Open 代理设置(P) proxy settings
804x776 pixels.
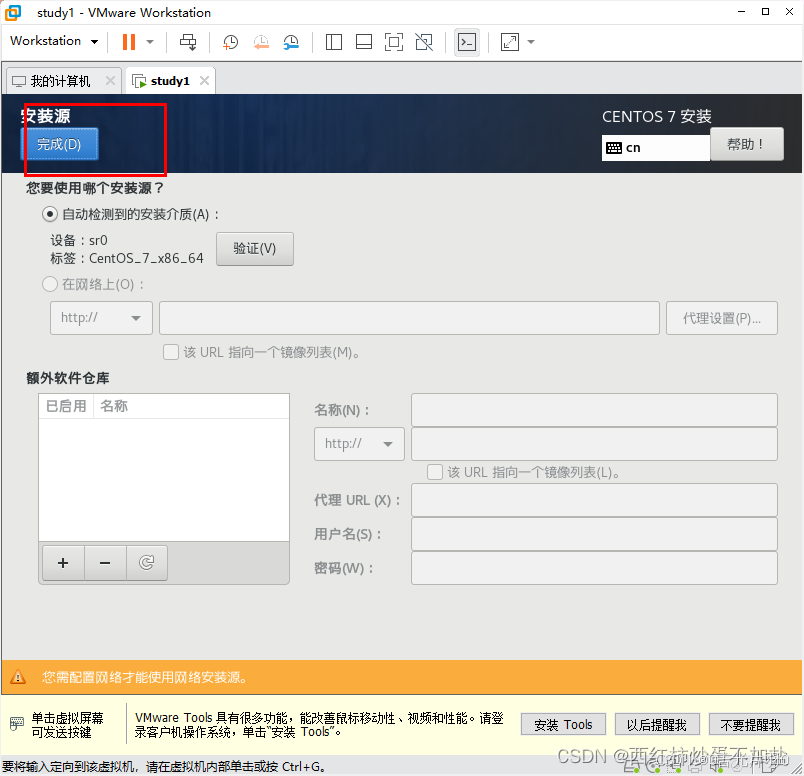[721, 318]
